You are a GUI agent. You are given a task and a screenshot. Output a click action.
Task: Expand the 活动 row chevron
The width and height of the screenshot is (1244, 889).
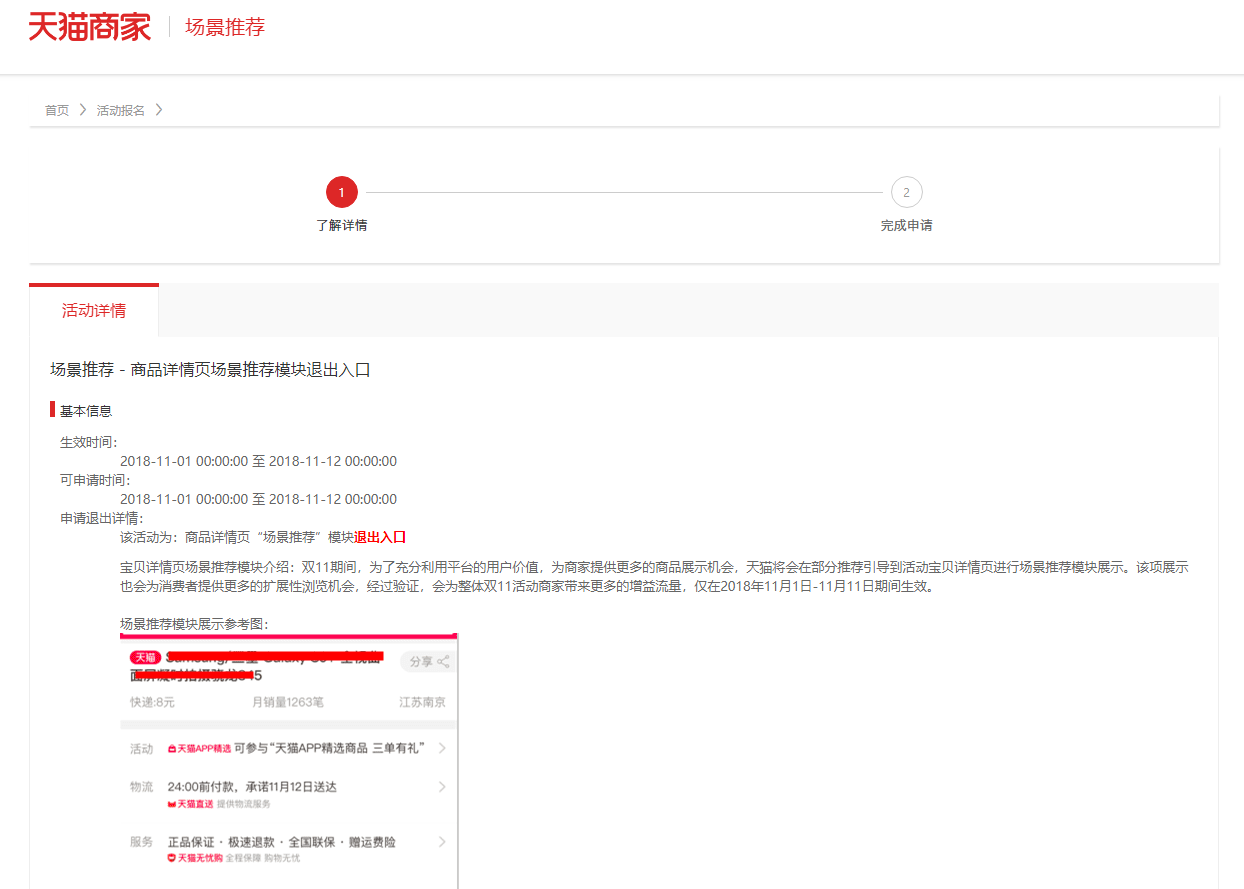pyautogui.click(x=443, y=748)
